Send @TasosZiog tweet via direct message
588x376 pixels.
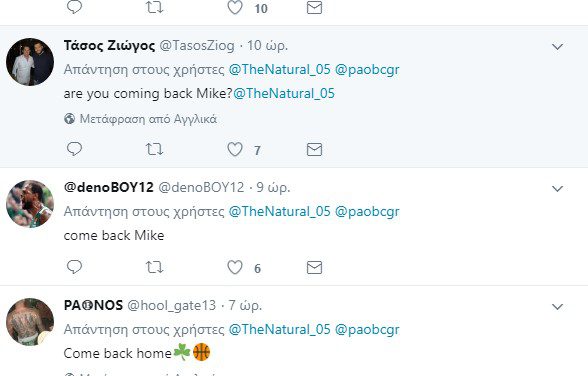[314, 149]
